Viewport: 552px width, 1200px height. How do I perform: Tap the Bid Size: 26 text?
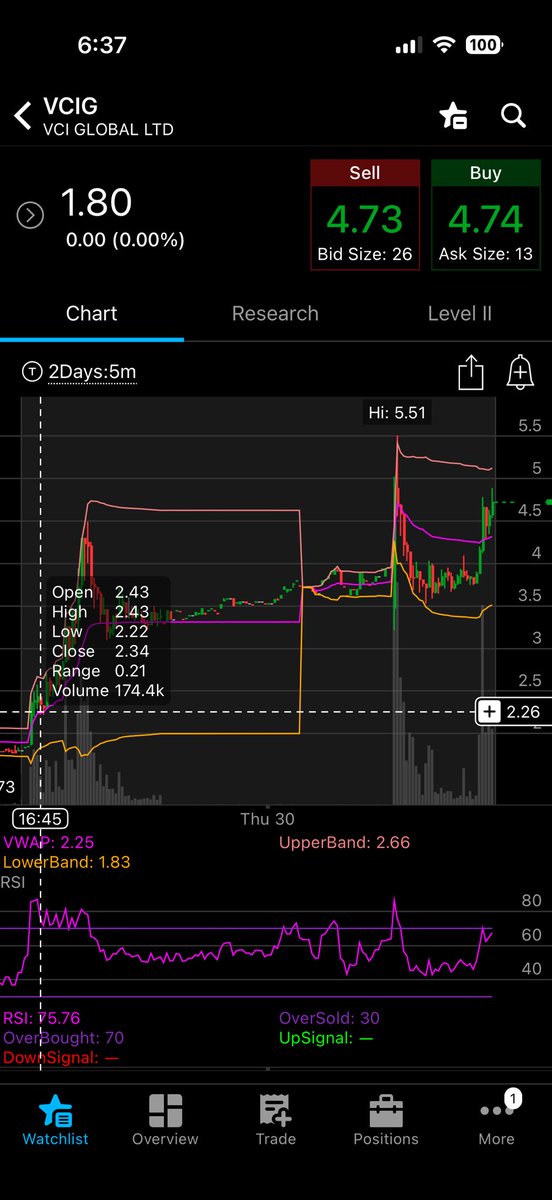365,254
